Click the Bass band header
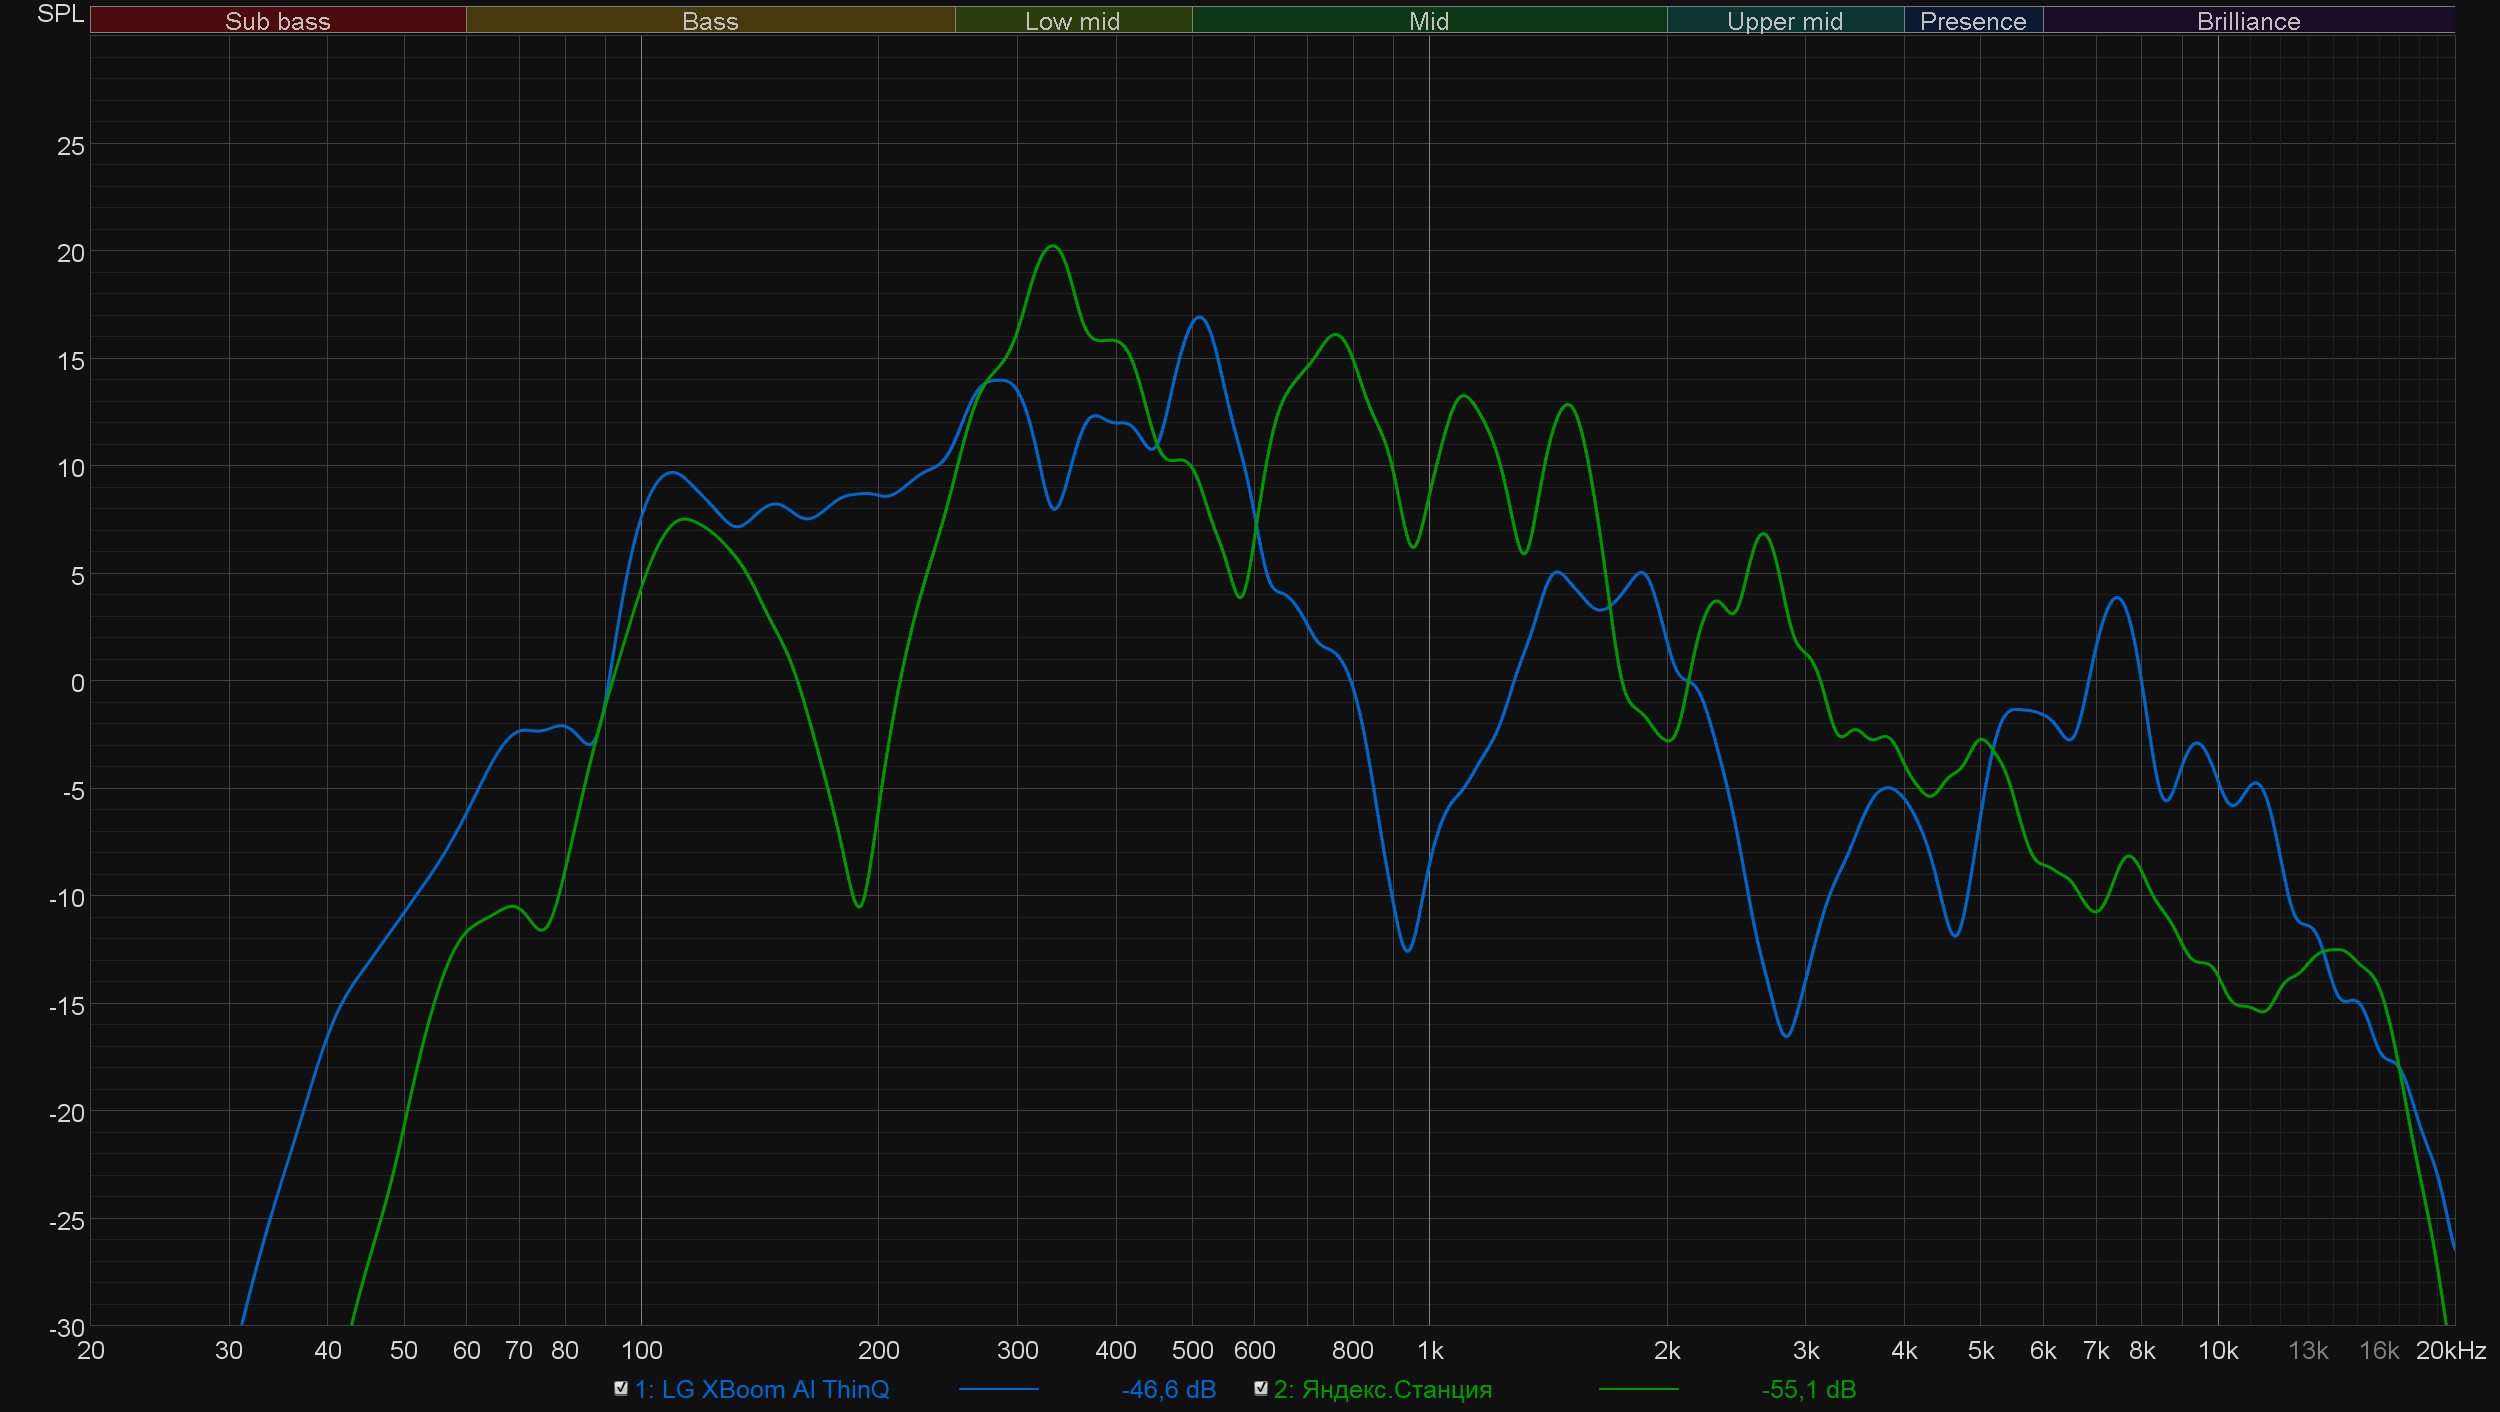2500x1412 pixels. click(710, 21)
